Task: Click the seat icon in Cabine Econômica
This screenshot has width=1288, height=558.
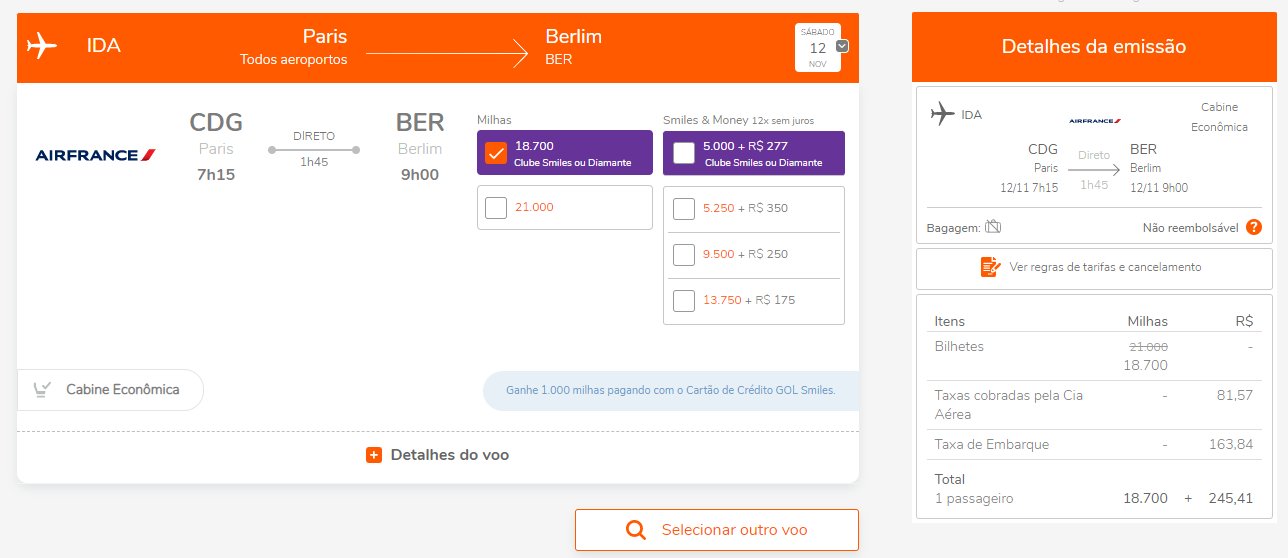Action: pyautogui.click(x=43, y=389)
